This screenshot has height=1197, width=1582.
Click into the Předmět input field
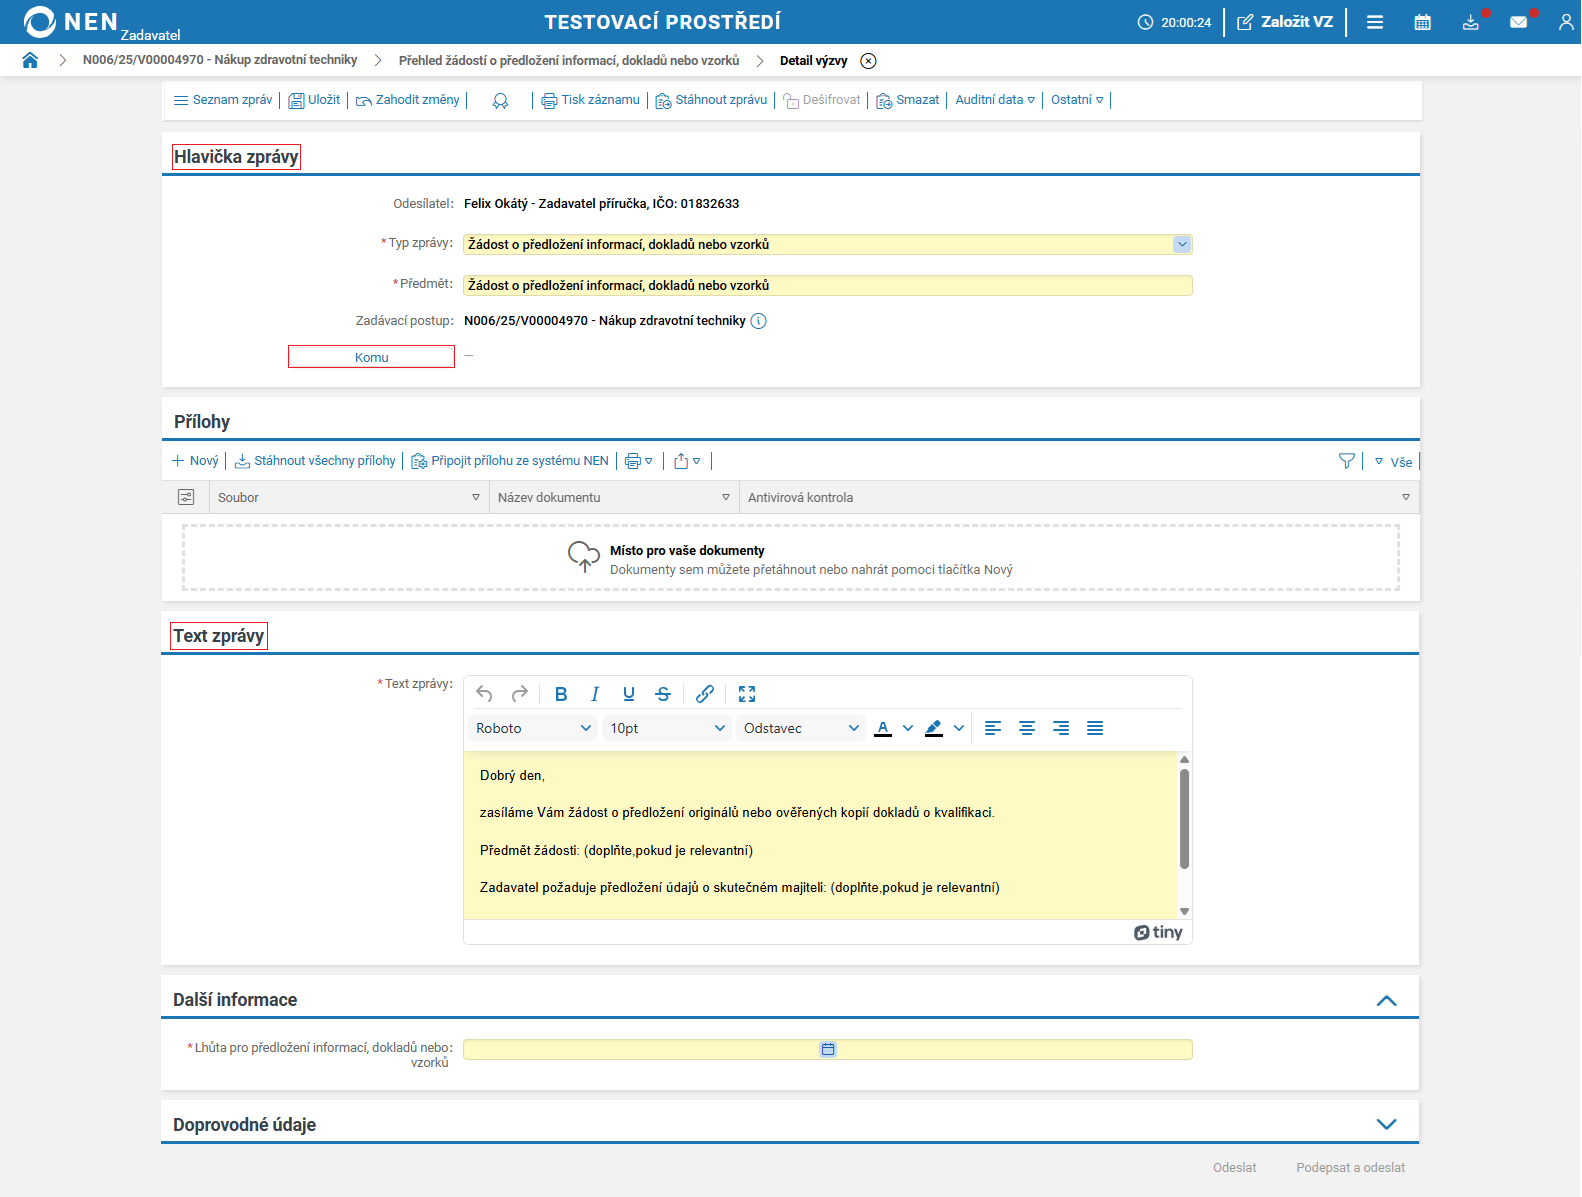(x=827, y=286)
